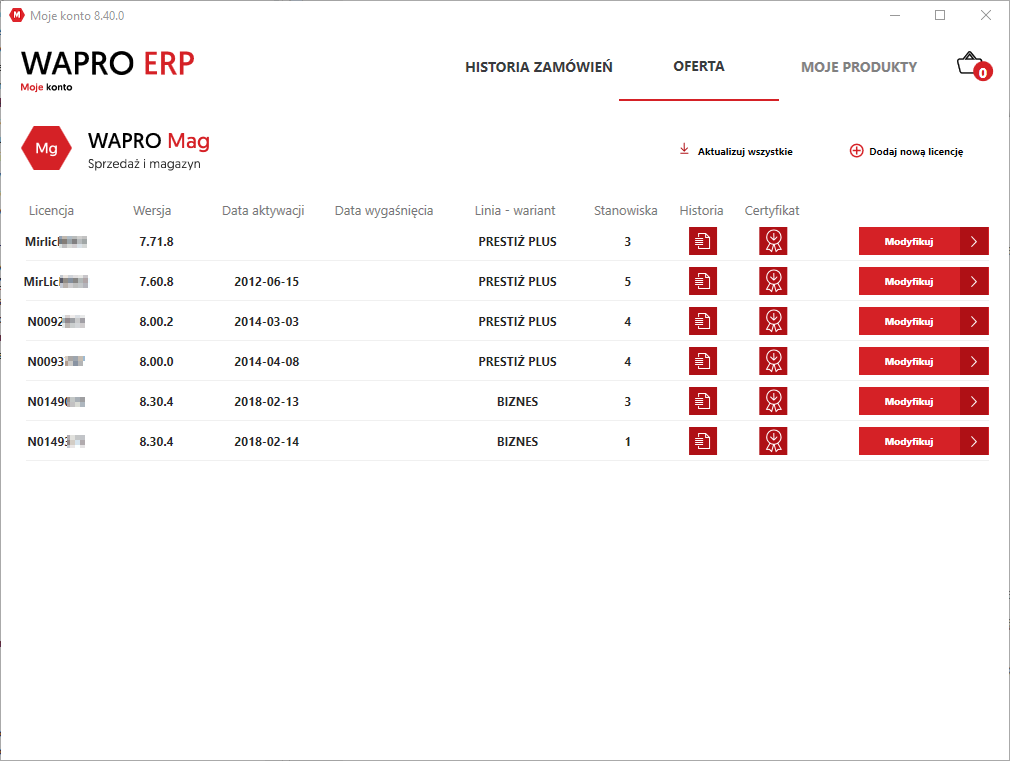
Task: Click the red Mg hexagon product icon
Action: [x=46, y=148]
